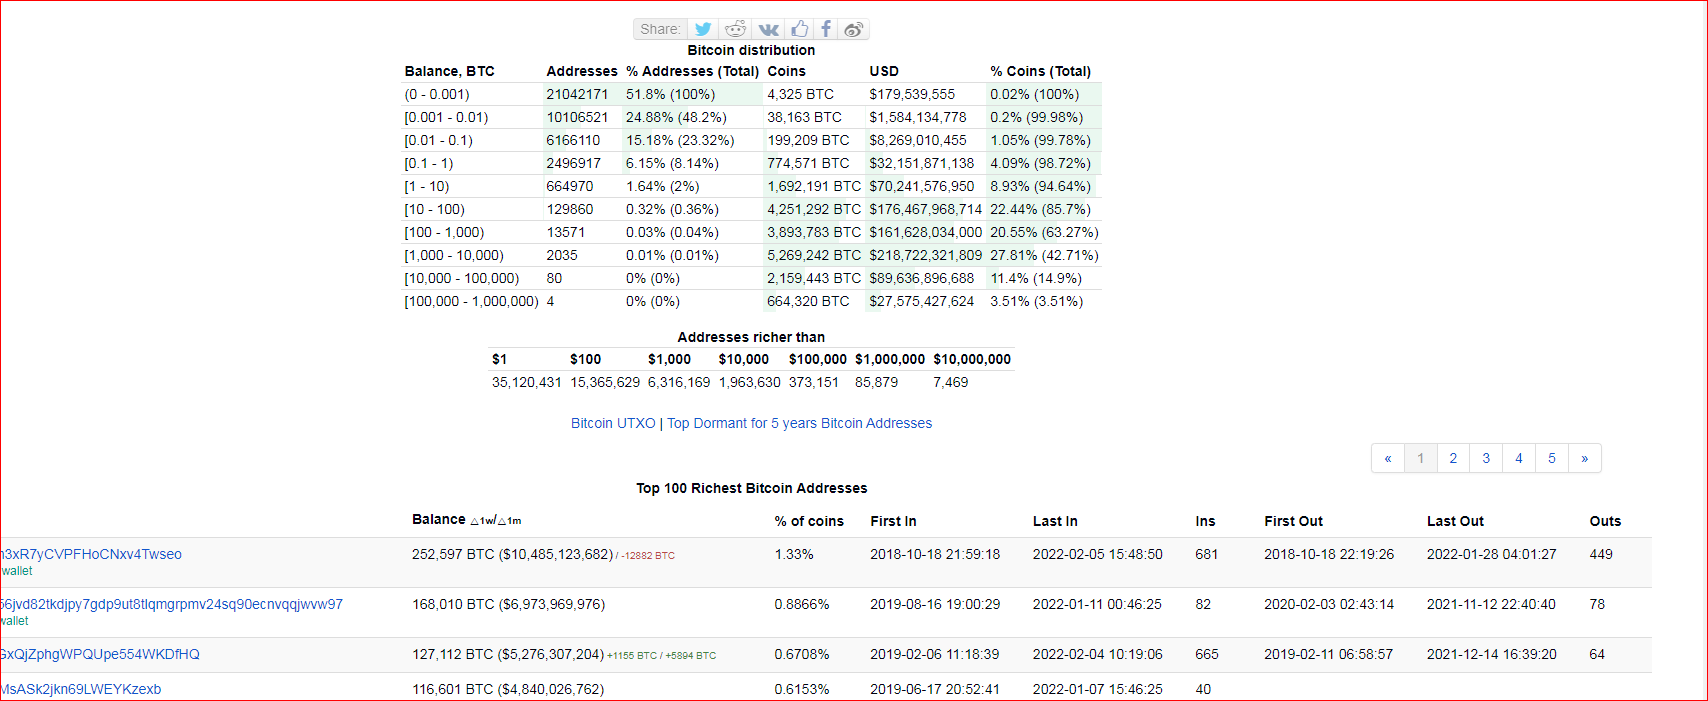Click the Outs column header
The height and width of the screenshot is (701, 1708).
(1605, 521)
